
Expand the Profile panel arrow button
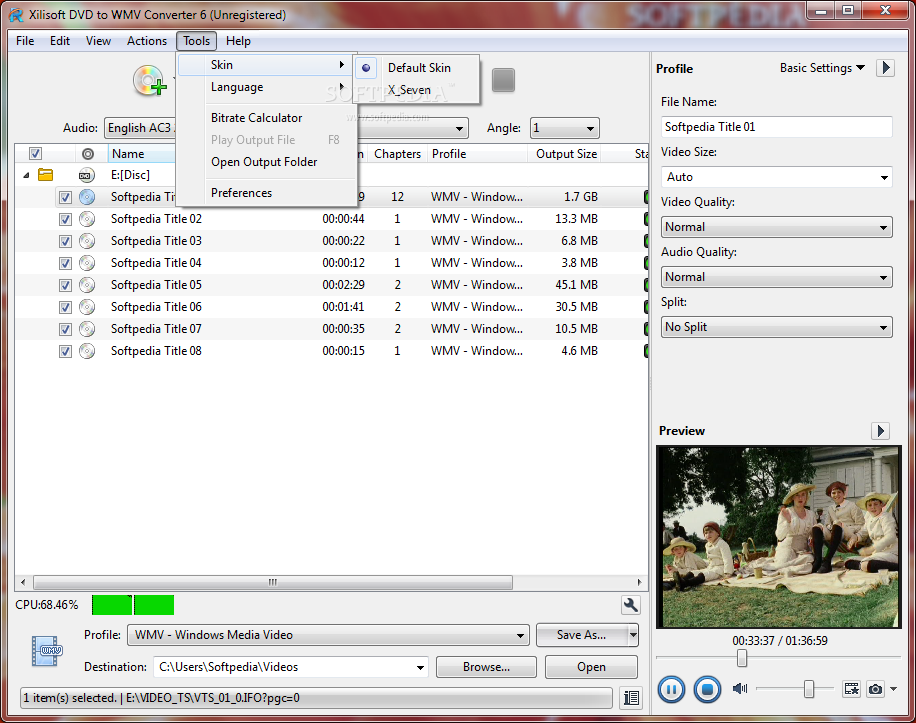pyautogui.click(x=886, y=68)
